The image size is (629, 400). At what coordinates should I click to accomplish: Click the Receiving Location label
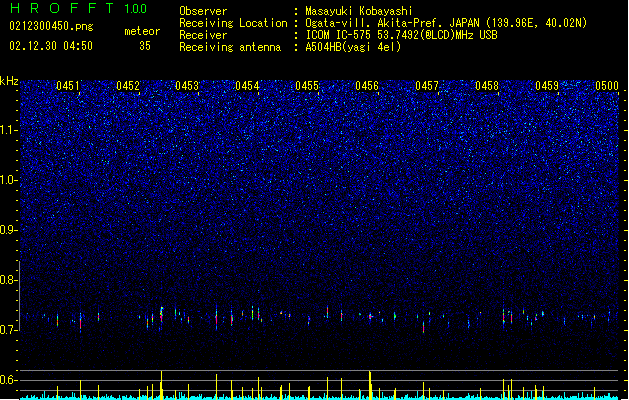(233, 23)
